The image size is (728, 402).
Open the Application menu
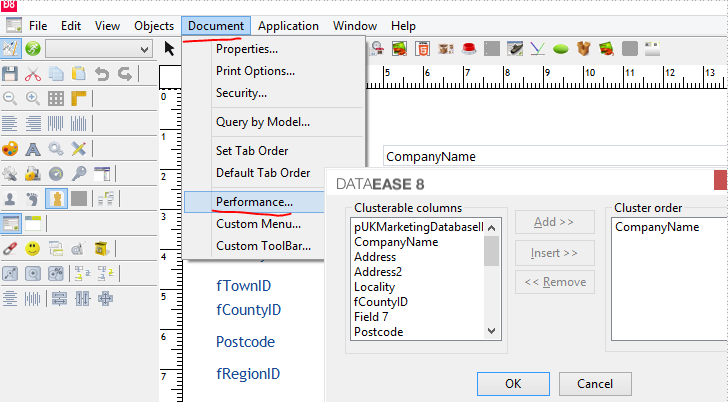click(288, 26)
